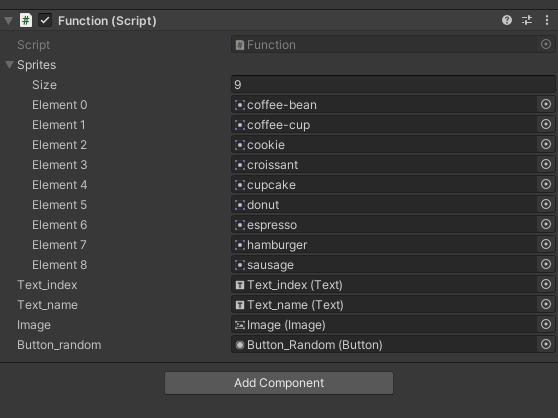The image size is (558, 418).
Task: Select the croissant sprite field
Action: 384,165
